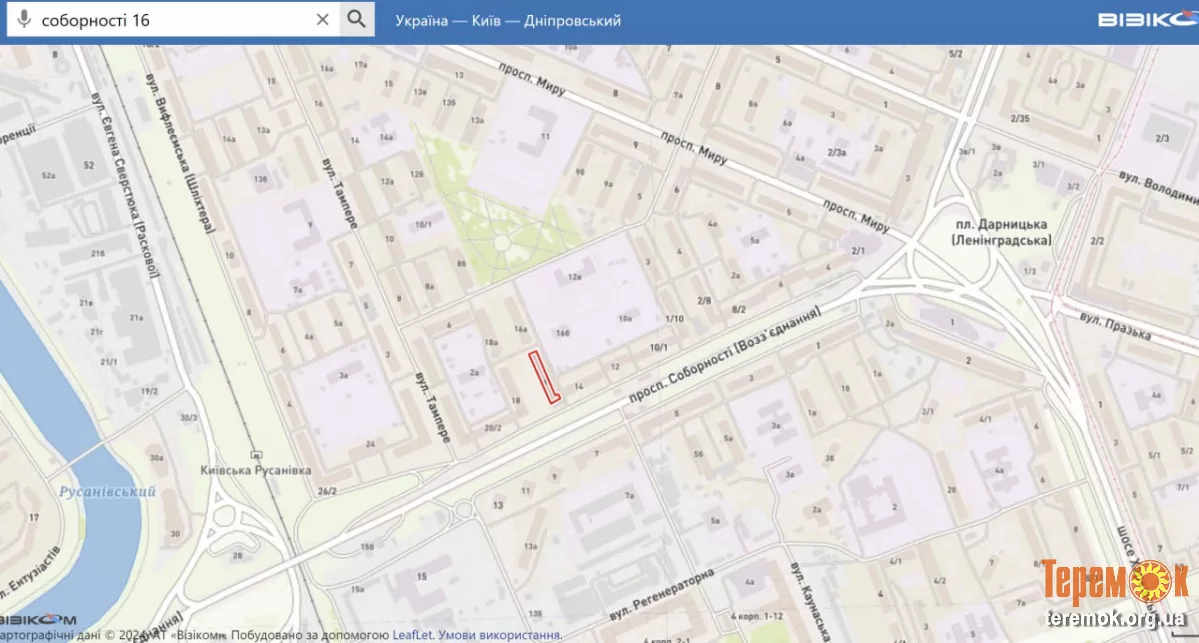Click the Visicom logo in header
Image resolution: width=1199 pixels, height=643 pixels.
coord(1146,20)
